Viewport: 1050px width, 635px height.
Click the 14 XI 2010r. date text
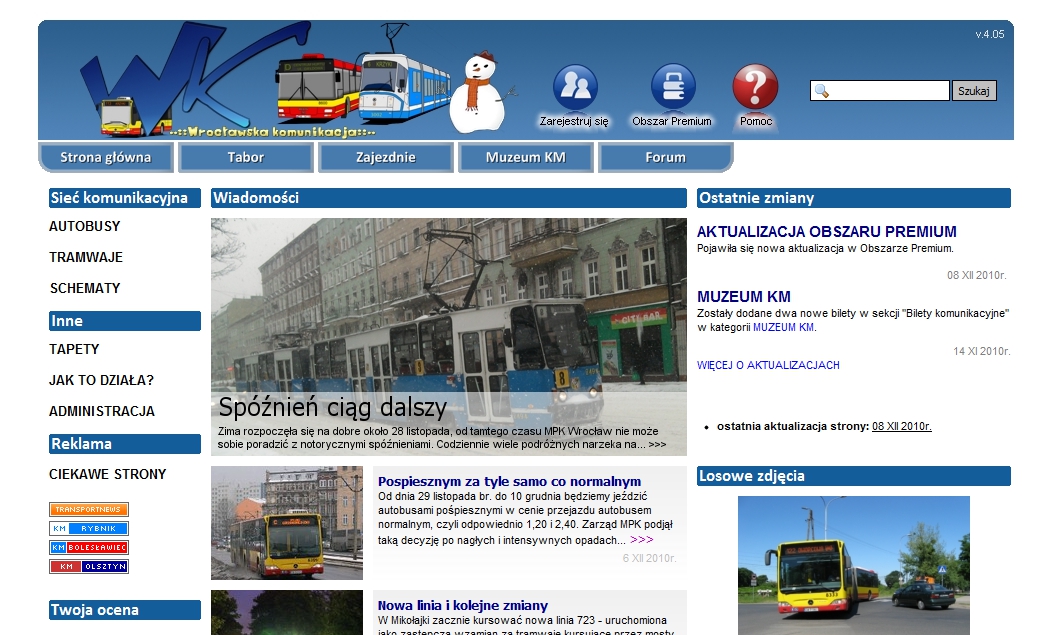click(982, 351)
